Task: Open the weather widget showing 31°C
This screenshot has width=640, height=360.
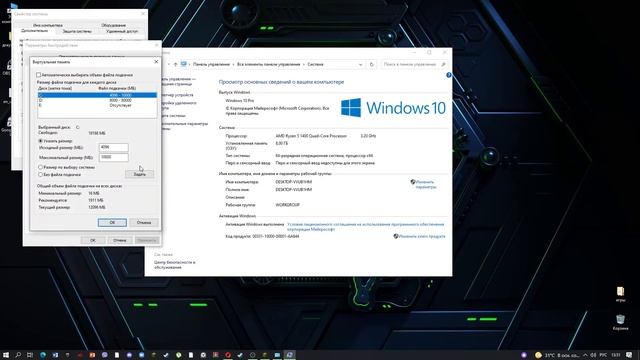Action: (x=557, y=355)
